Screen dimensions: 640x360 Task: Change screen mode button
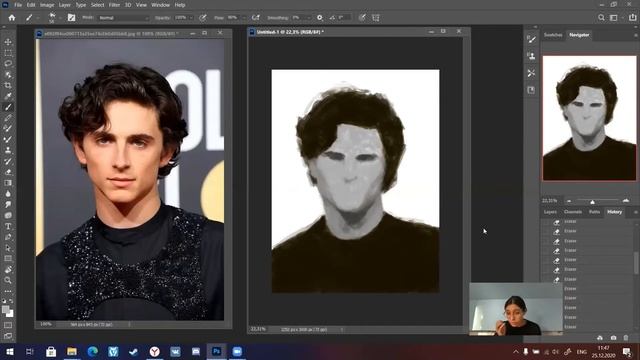pyautogui.click(x=8, y=336)
